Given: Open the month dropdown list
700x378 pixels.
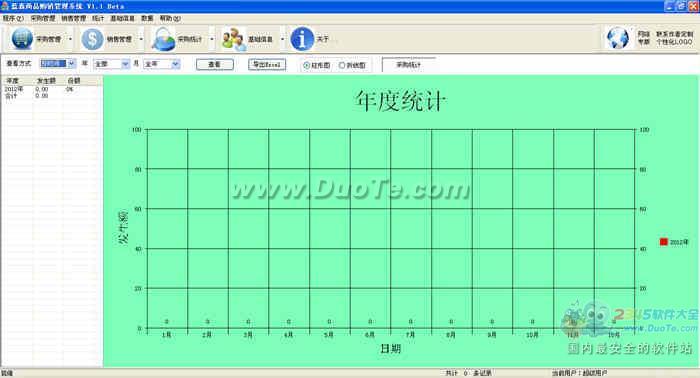Looking at the screenshot, I should (175, 64).
